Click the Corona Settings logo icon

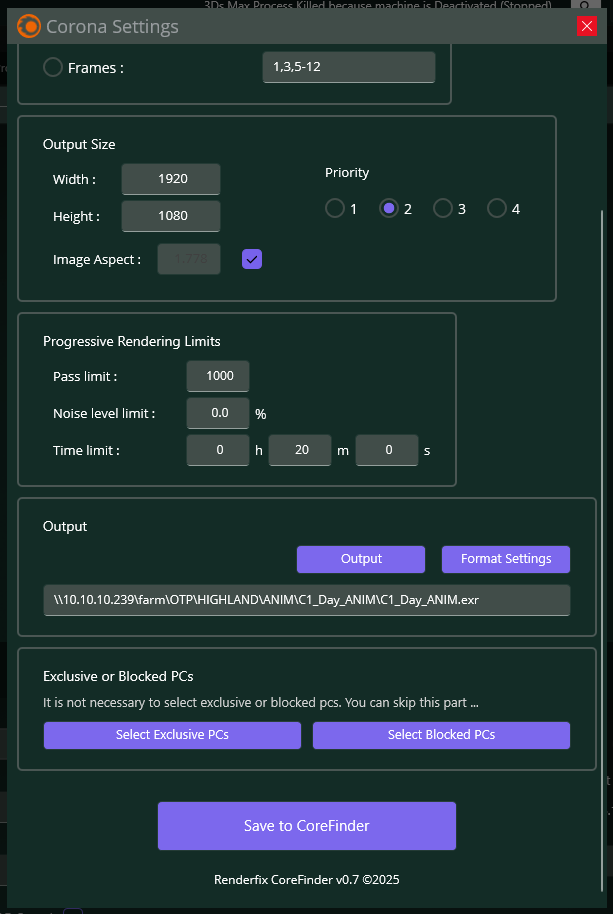(x=29, y=26)
